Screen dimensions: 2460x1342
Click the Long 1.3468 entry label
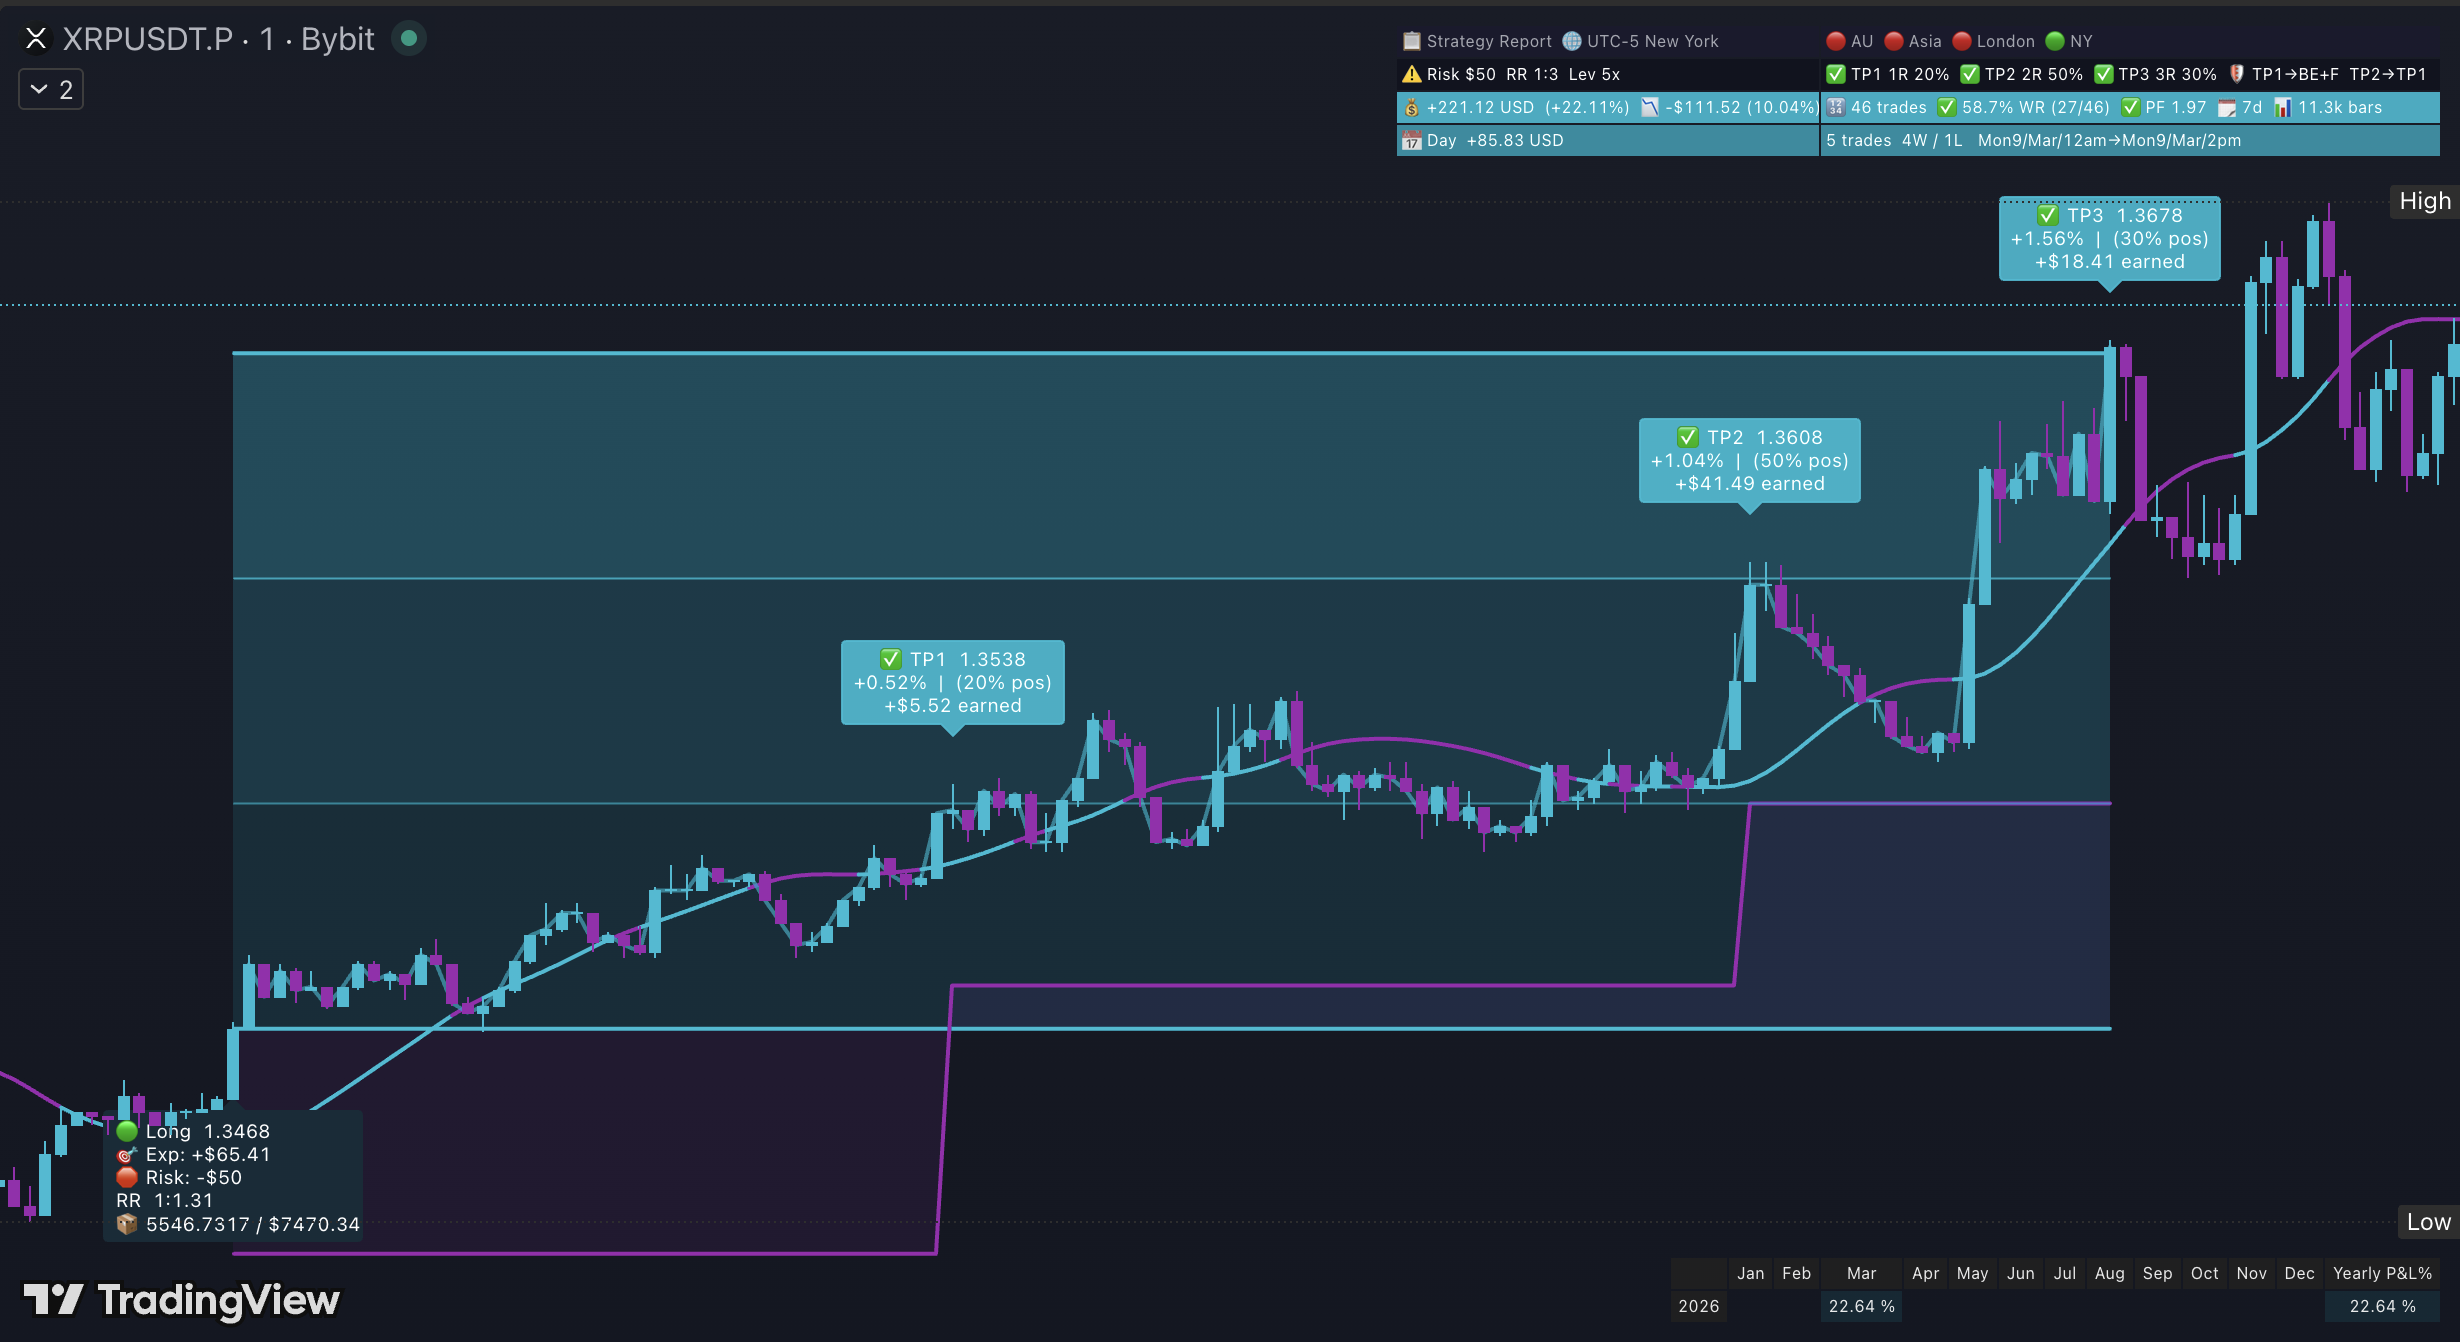click(x=207, y=1131)
